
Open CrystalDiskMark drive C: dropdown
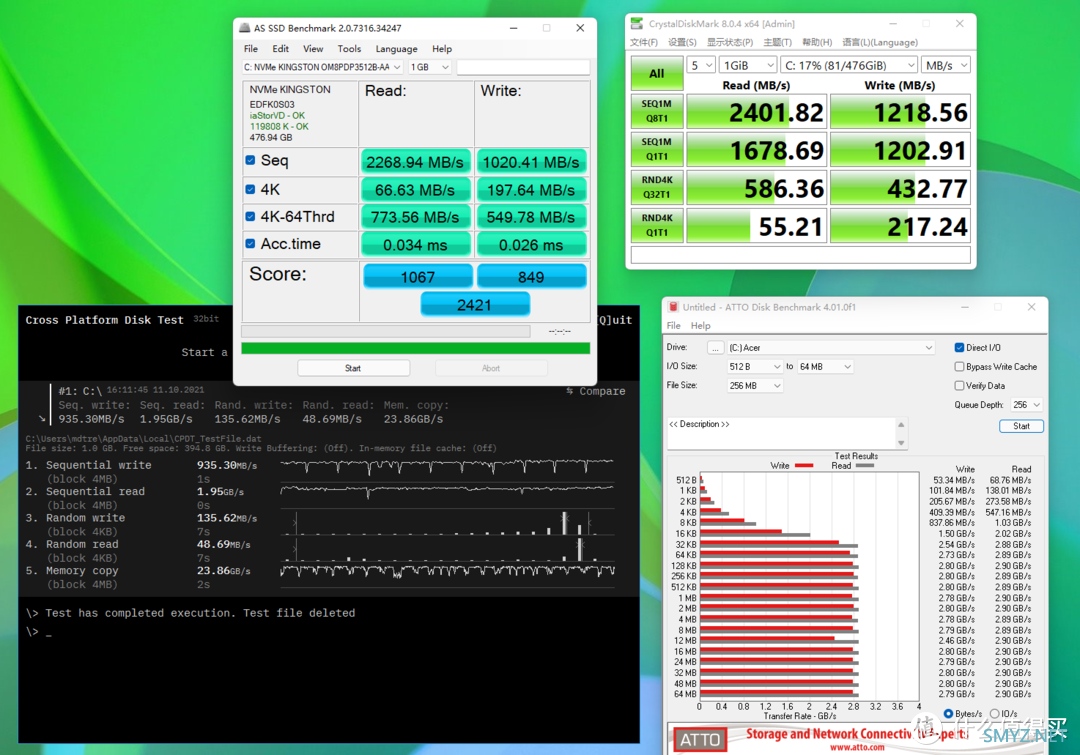tap(849, 65)
